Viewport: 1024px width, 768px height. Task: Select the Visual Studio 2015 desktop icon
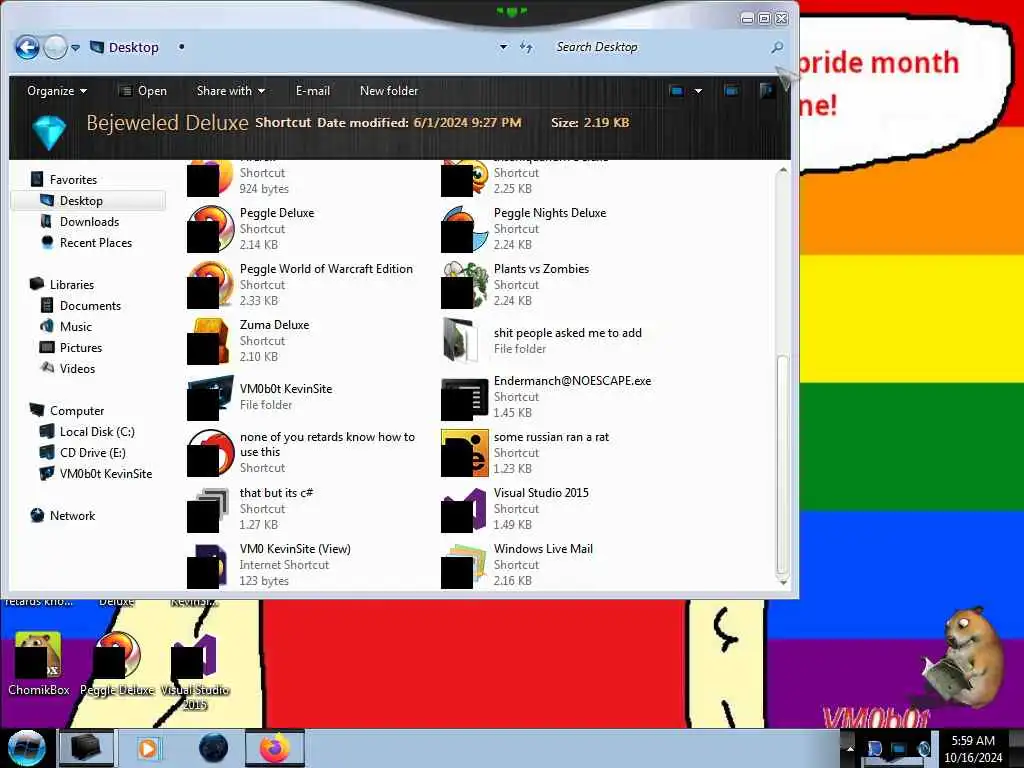(x=195, y=673)
